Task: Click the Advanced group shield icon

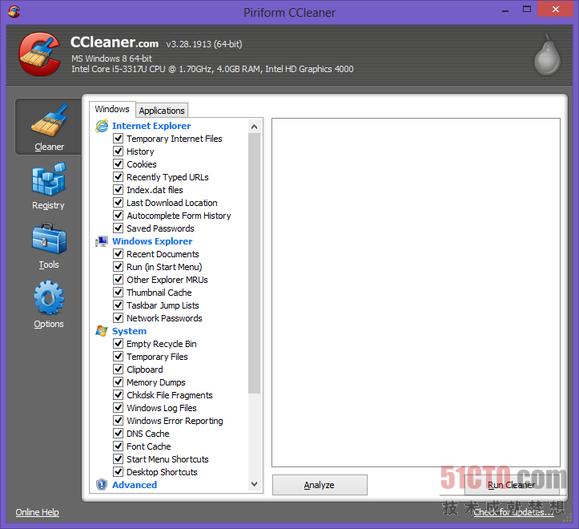Action: [102, 485]
